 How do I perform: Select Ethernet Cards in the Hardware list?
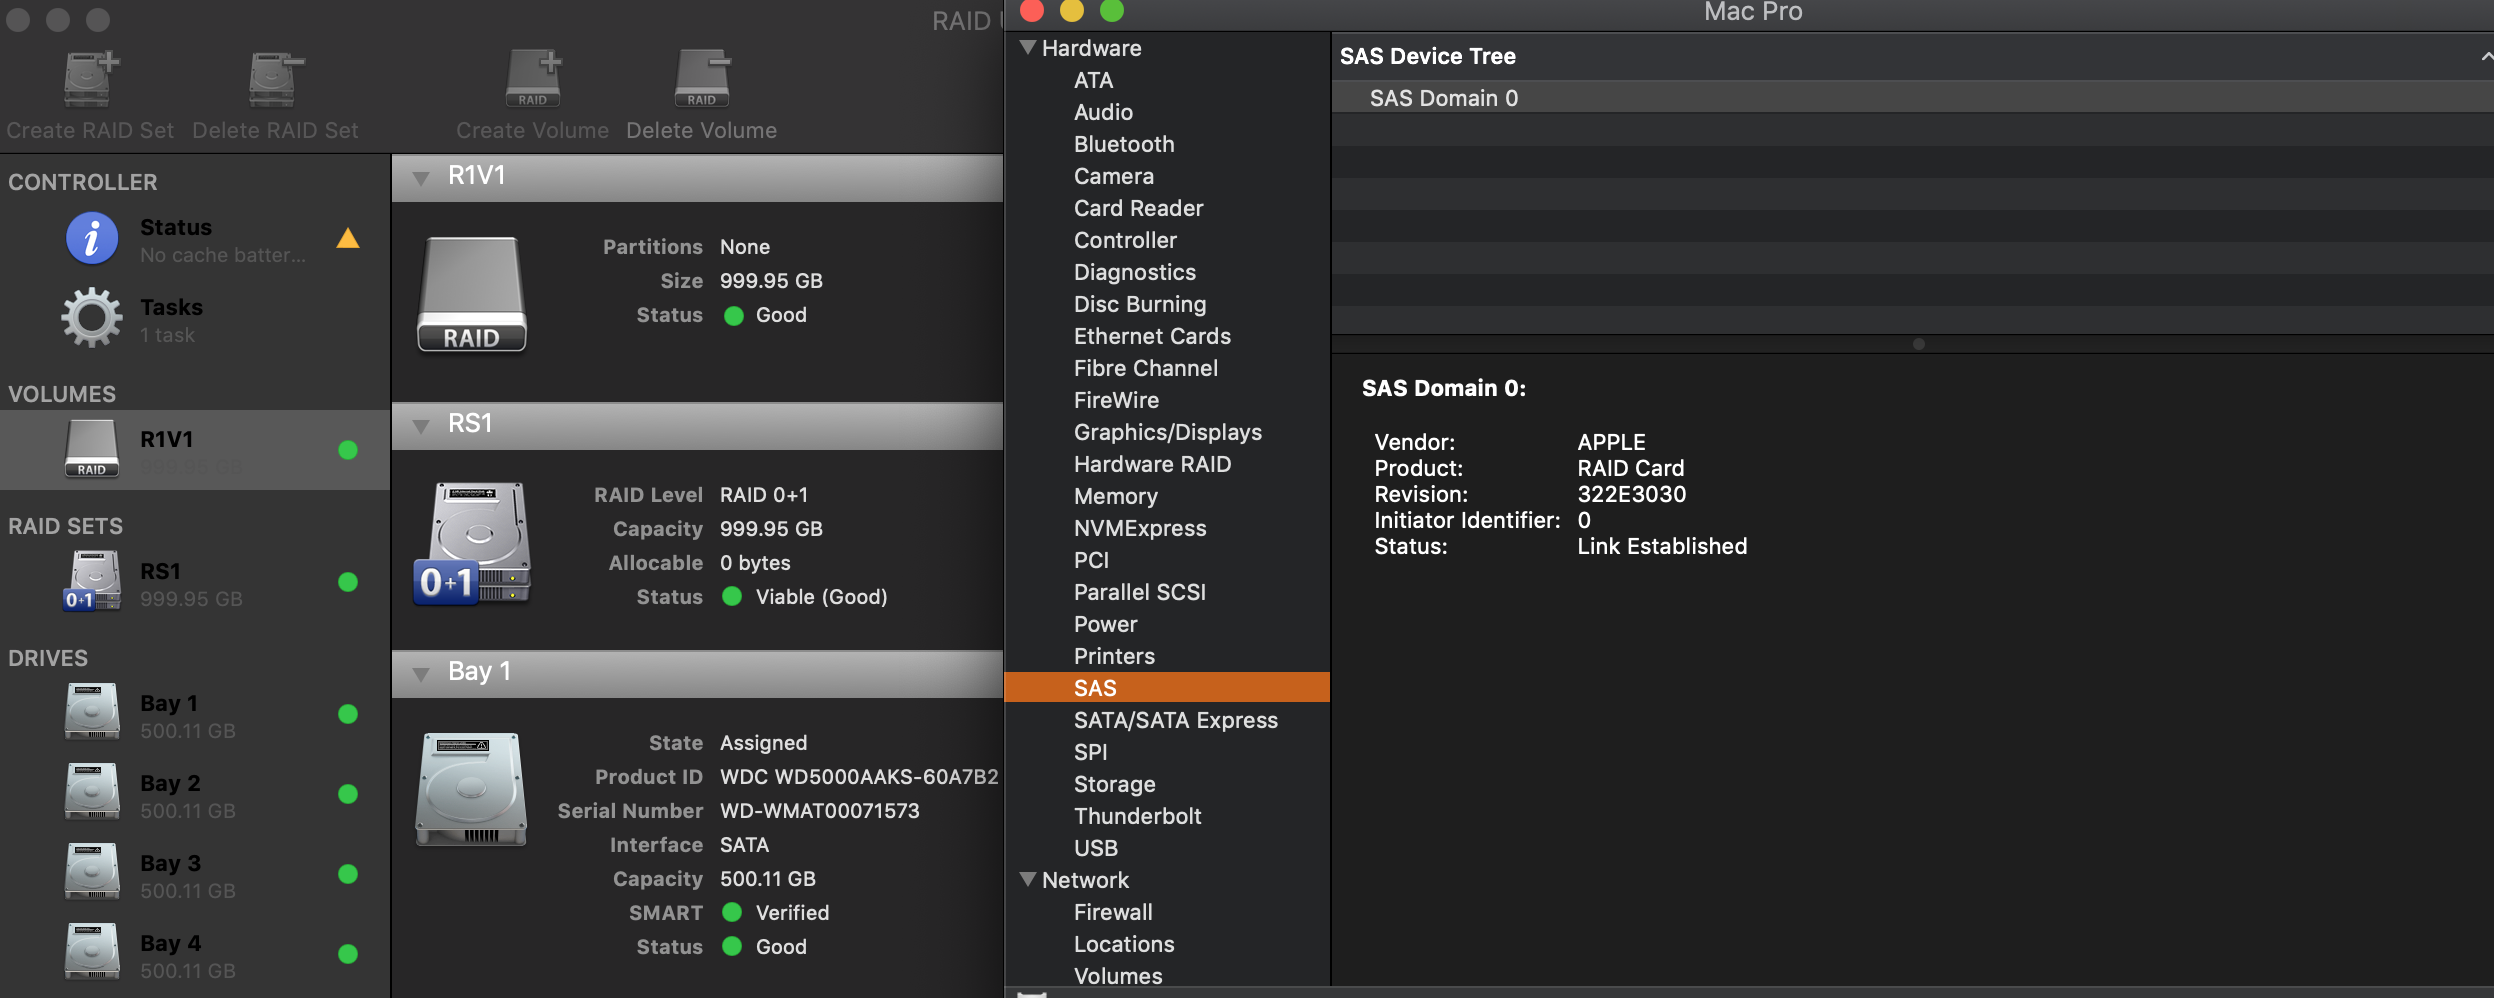pos(1152,336)
